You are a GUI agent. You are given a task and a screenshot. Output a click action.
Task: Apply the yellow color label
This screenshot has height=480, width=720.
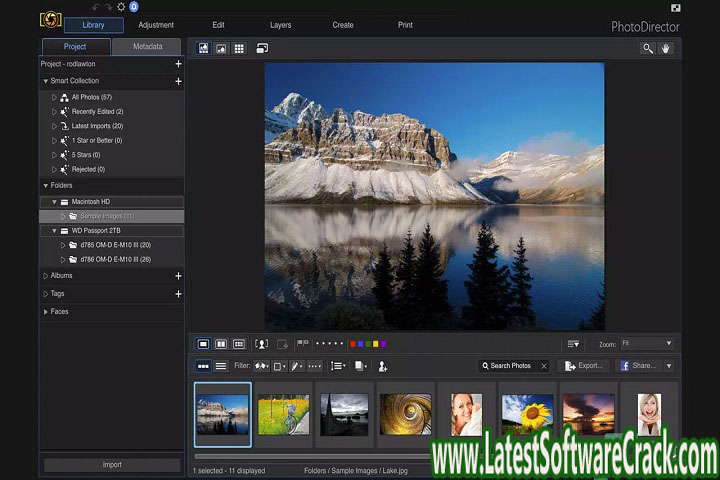tap(376, 344)
